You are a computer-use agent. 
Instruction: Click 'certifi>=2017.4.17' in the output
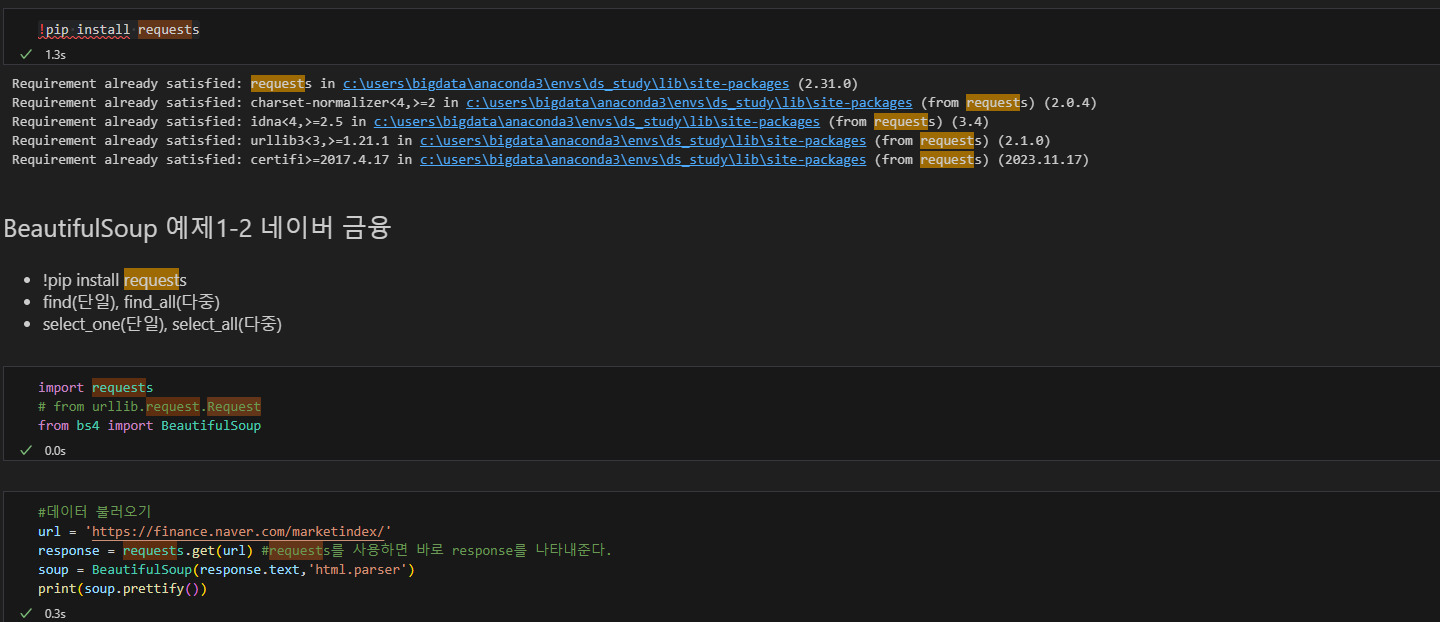[320, 160]
